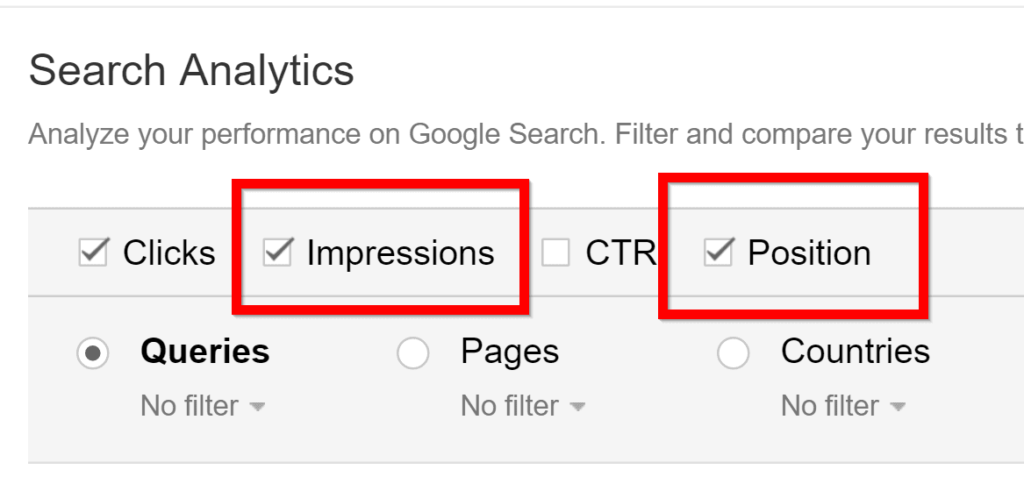Click the Countries label text
This screenshot has width=1024, height=491.
pyautogui.click(x=855, y=352)
